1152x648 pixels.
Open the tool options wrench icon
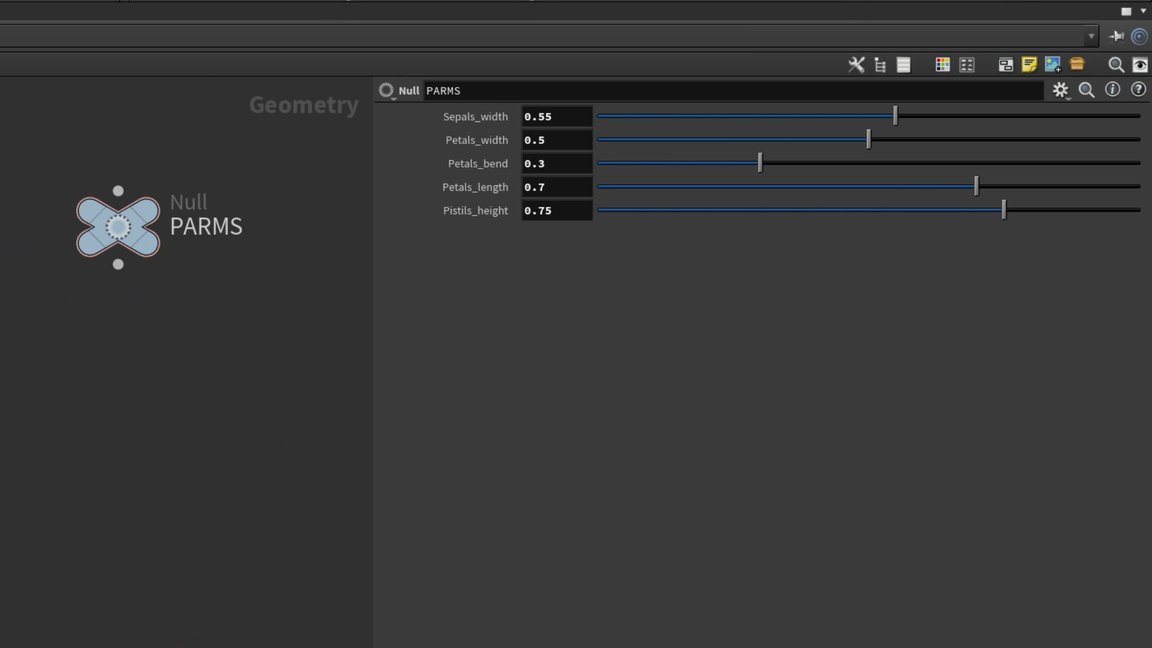[856, 65]
